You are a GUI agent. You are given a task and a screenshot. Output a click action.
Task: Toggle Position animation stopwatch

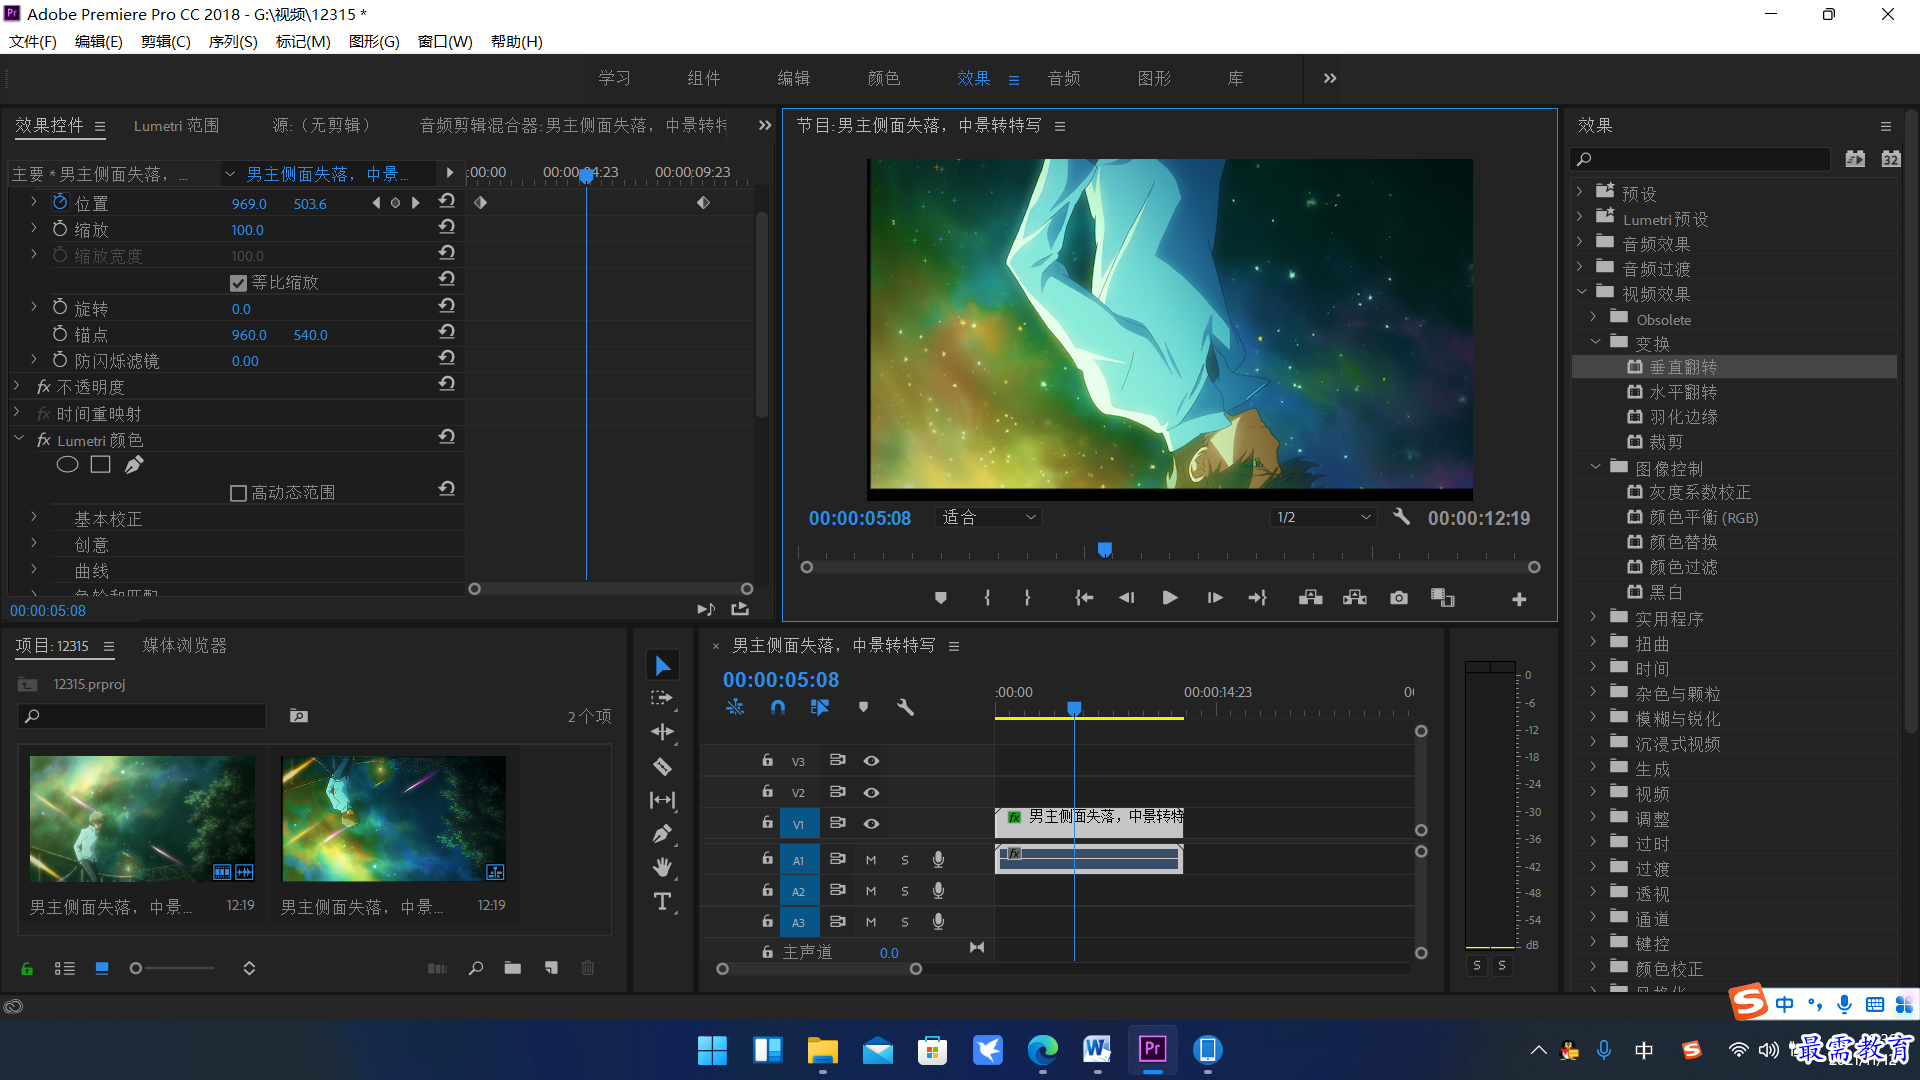(60, 203)
